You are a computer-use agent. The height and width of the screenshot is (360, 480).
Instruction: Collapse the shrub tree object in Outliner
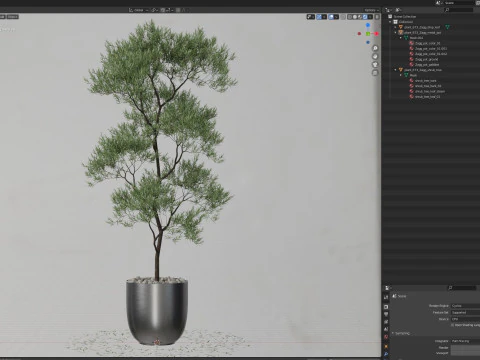click(x=396, y=70)
